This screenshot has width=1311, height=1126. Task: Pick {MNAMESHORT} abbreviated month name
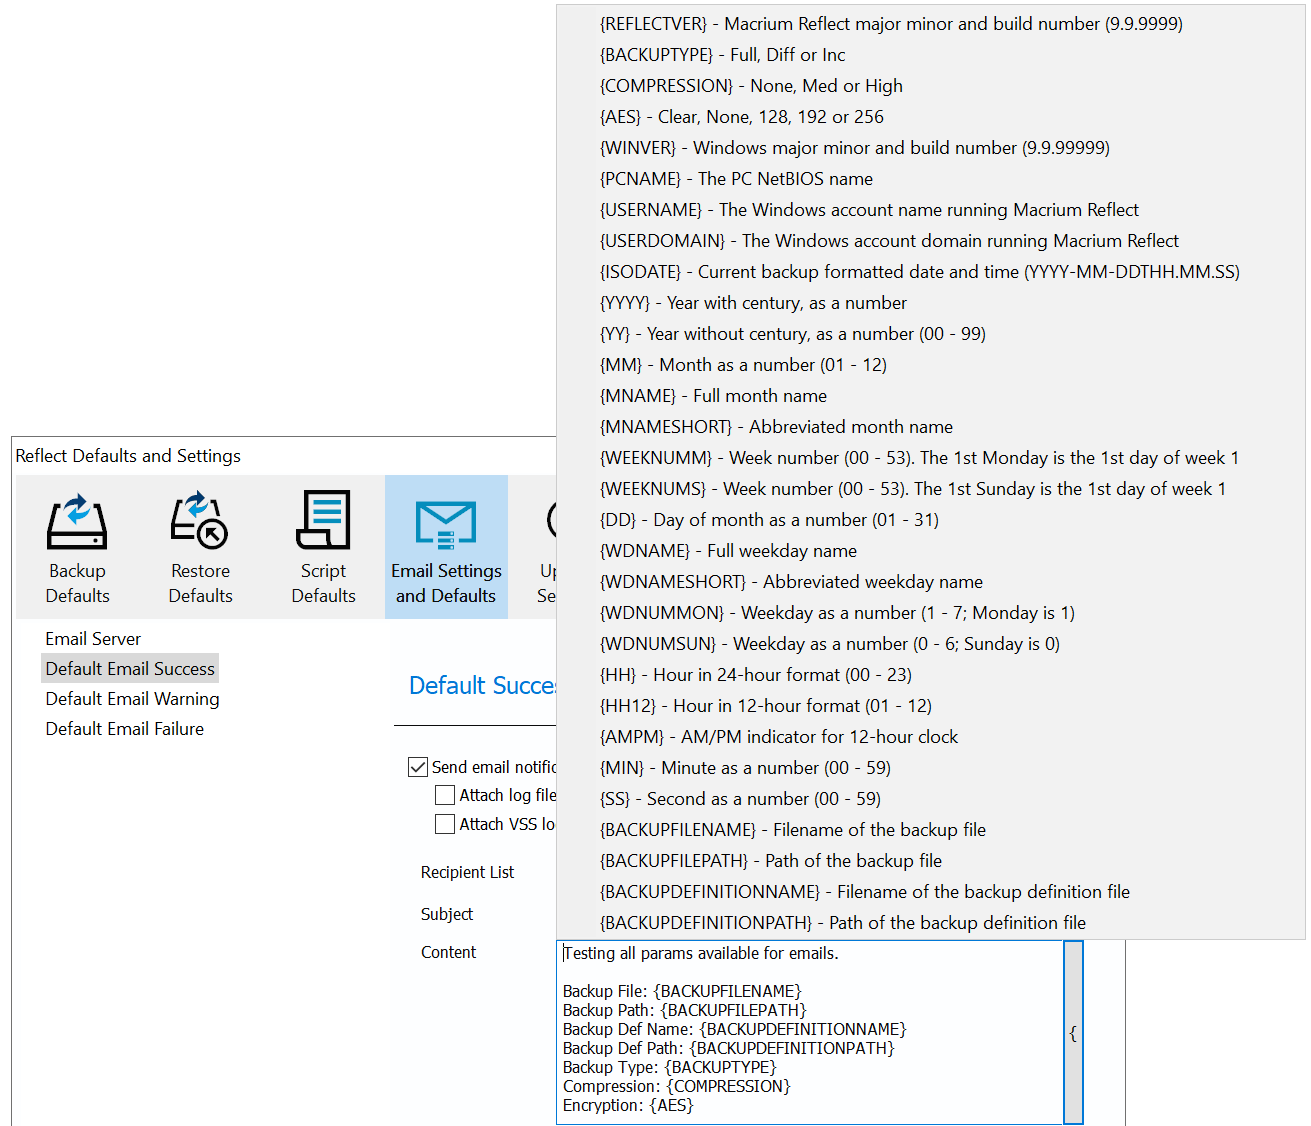[x=930, y=427]
